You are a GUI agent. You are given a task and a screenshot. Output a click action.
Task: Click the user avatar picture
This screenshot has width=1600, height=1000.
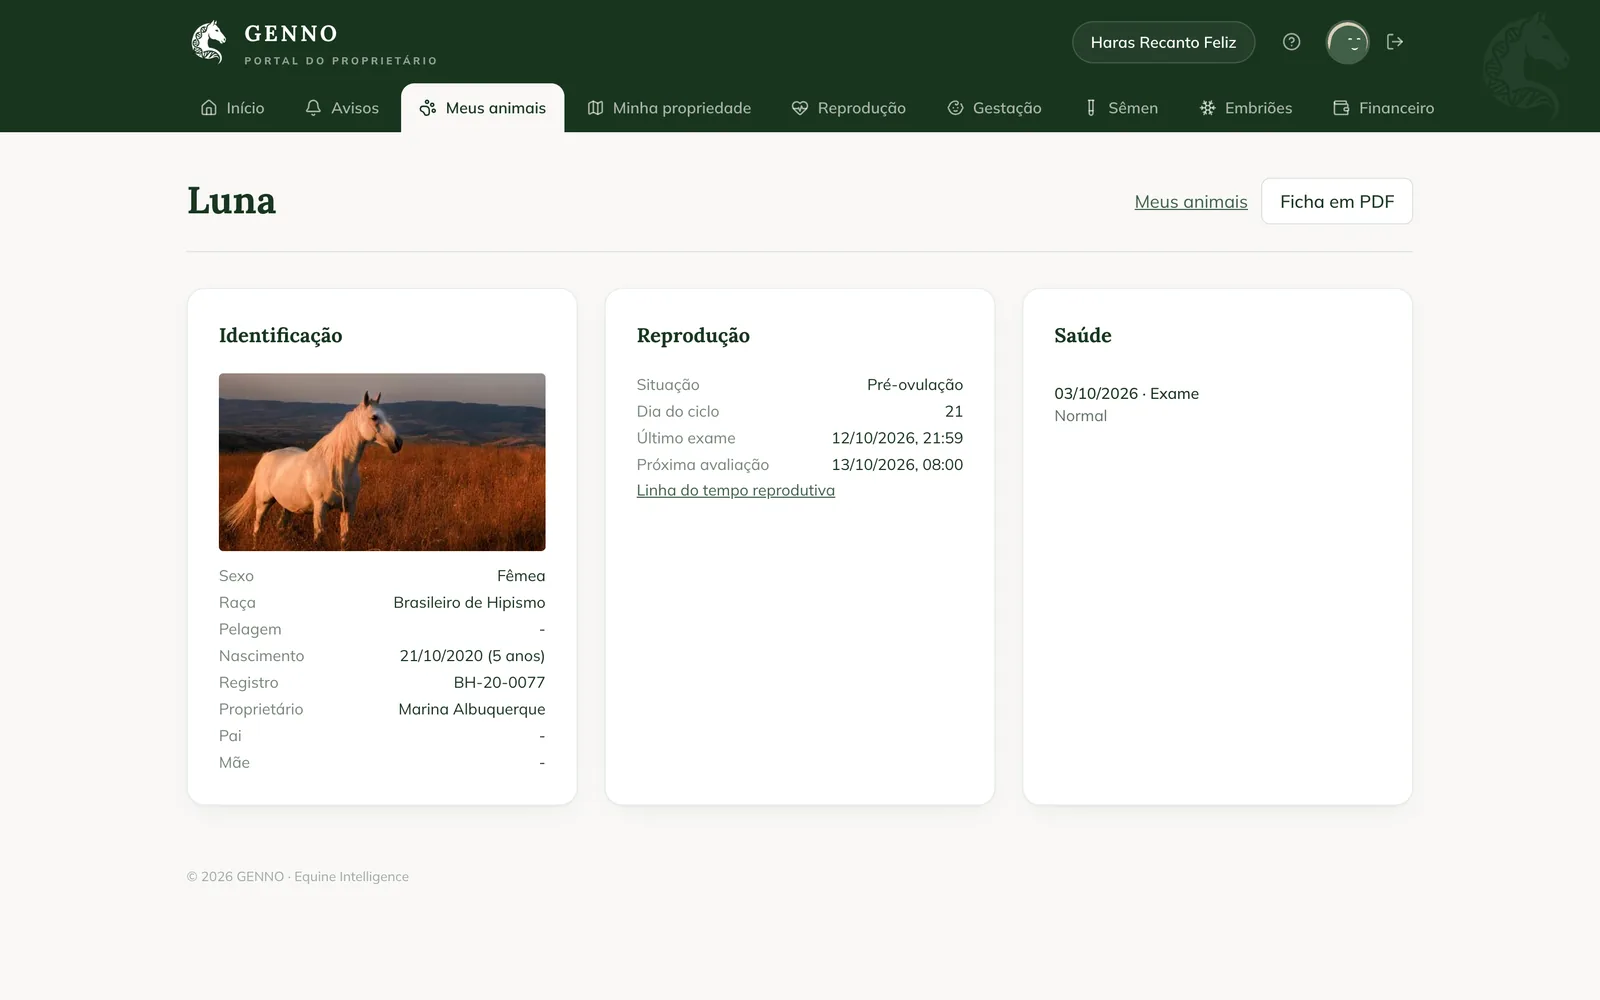pos(1348,42)
